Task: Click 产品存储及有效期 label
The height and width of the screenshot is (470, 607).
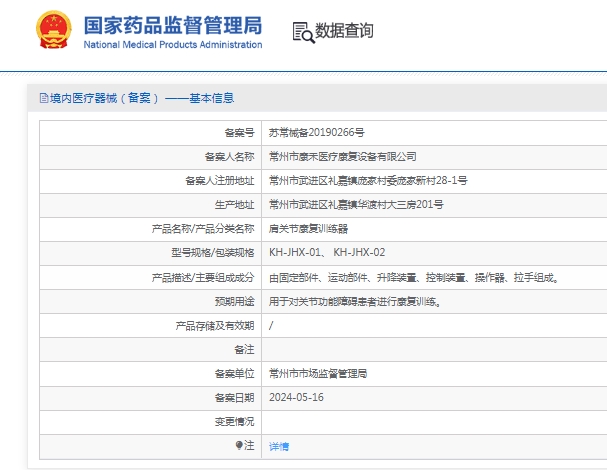Action: tap(215, 326)
